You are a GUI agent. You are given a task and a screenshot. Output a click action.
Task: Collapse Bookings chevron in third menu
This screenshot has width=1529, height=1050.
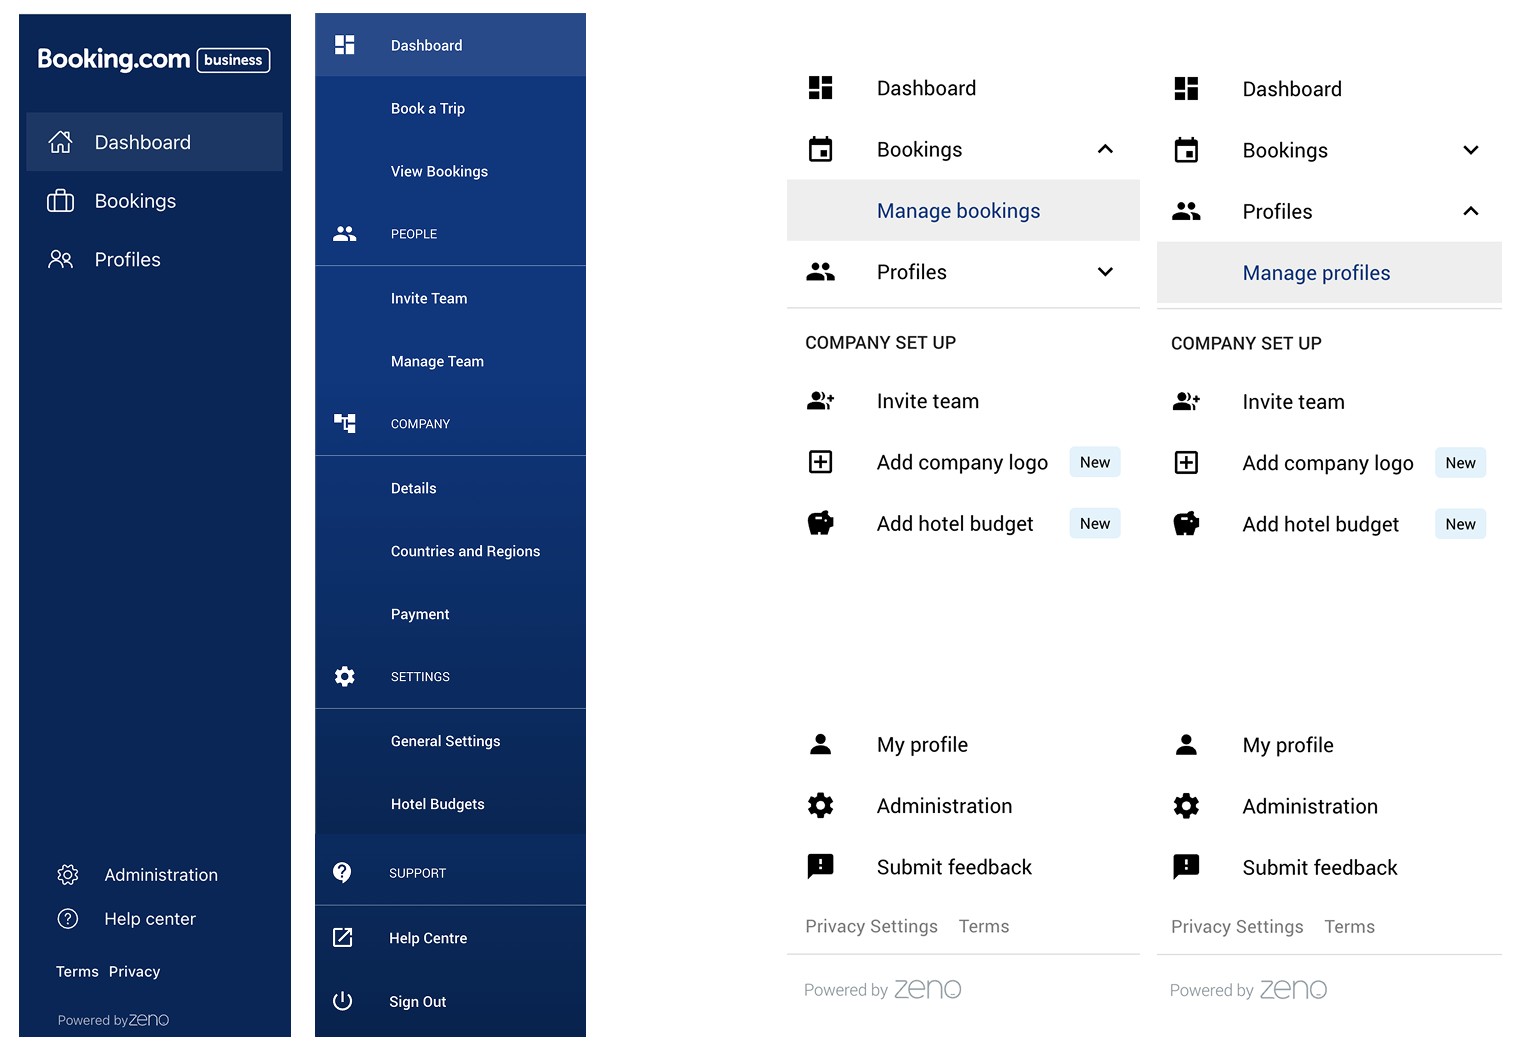point(1105,149)
